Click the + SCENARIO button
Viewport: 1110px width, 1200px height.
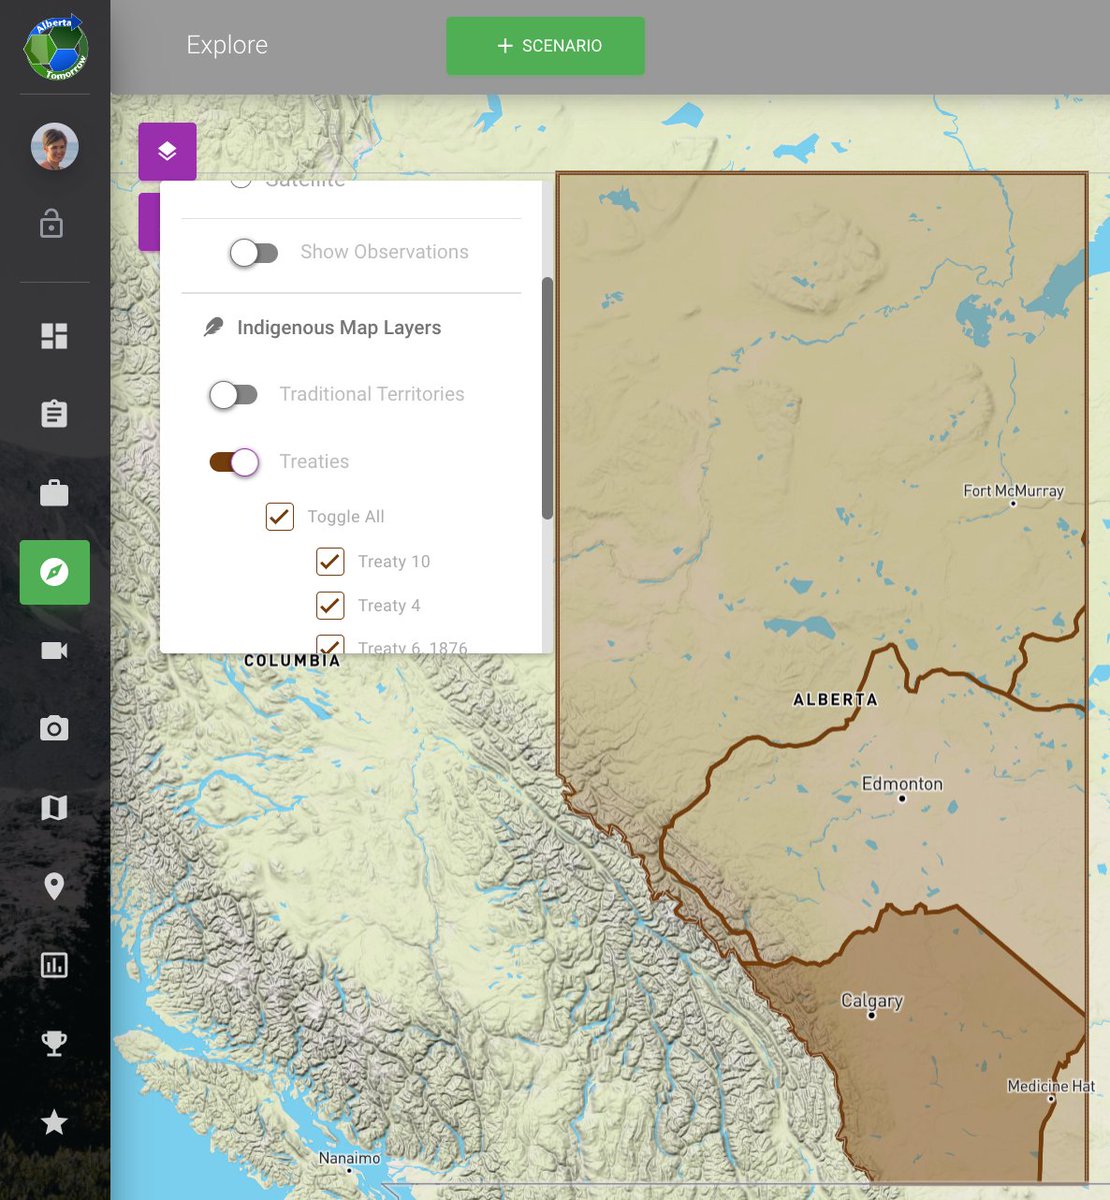coord(545,45)
